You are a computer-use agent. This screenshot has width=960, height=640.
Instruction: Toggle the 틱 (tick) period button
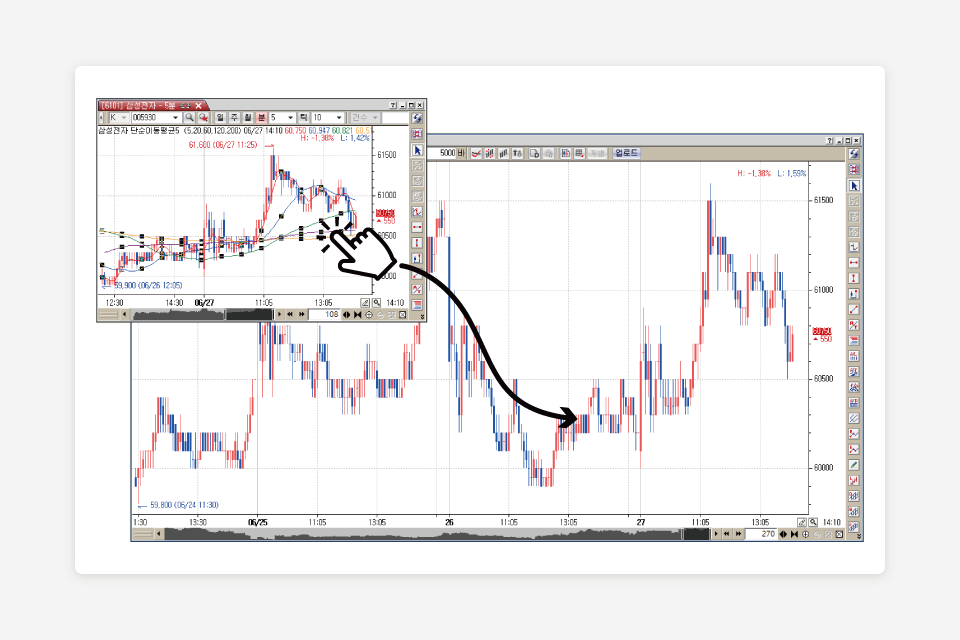pos(303,118)
